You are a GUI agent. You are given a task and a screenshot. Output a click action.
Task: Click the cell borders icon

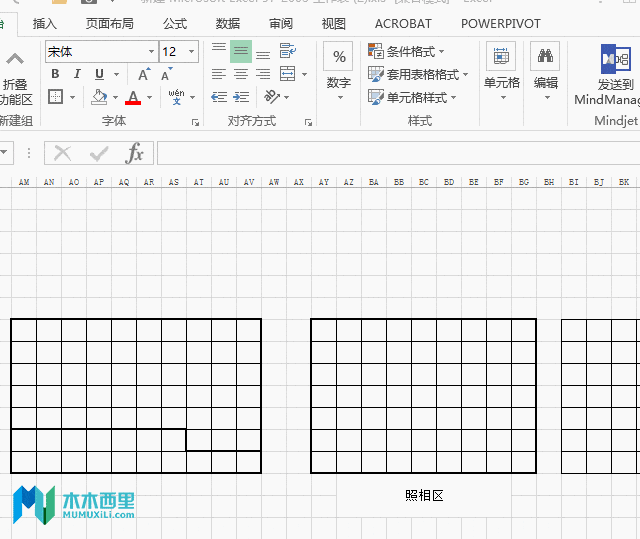(56, 97)
